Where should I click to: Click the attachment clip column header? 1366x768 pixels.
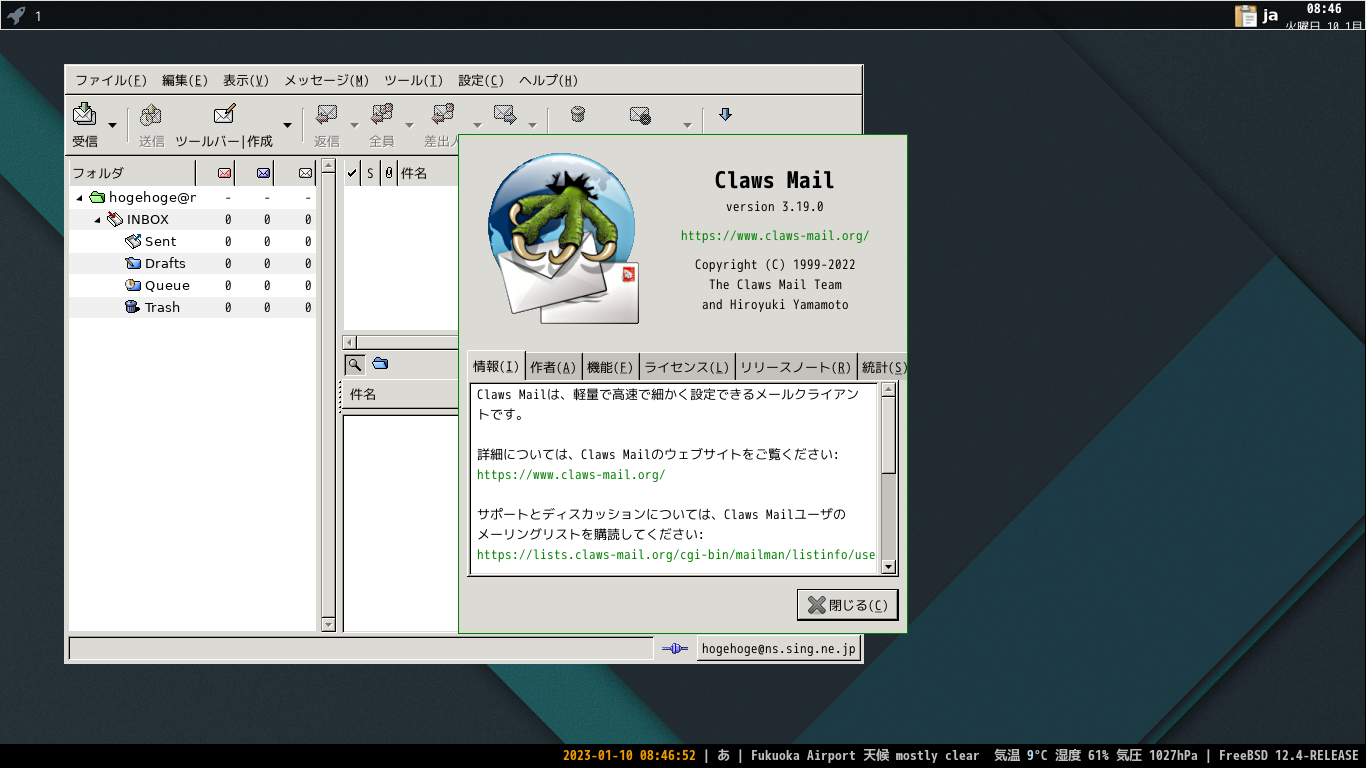pos(389,173)
